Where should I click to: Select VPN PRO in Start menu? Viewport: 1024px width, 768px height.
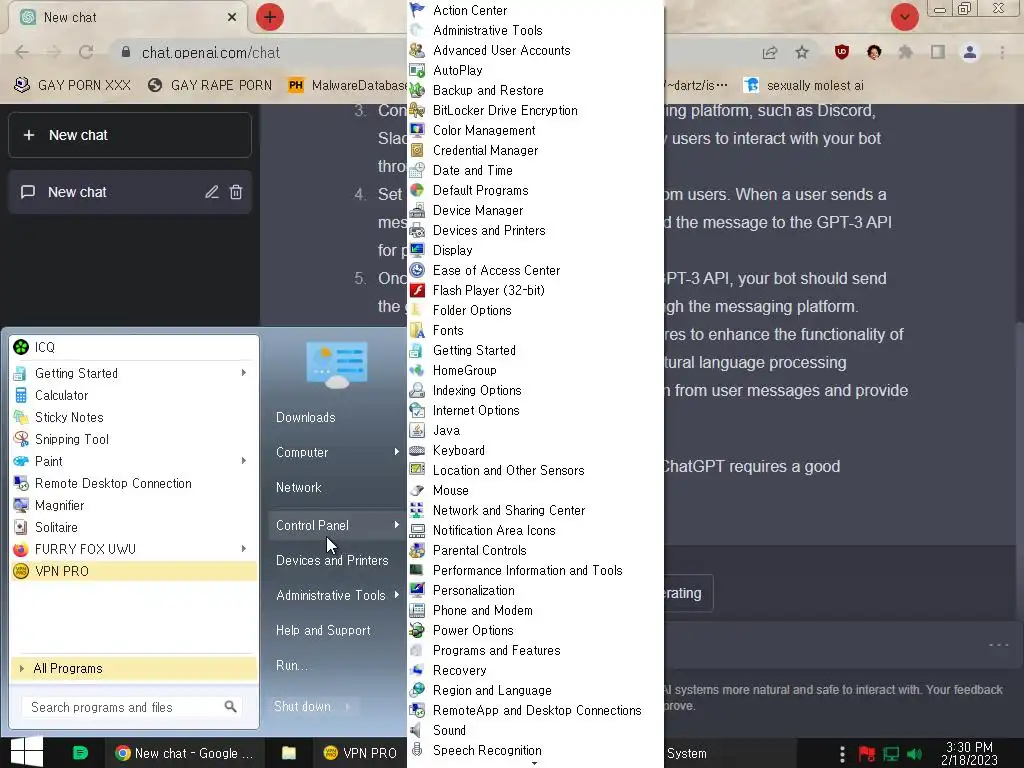tap(134, 571)
